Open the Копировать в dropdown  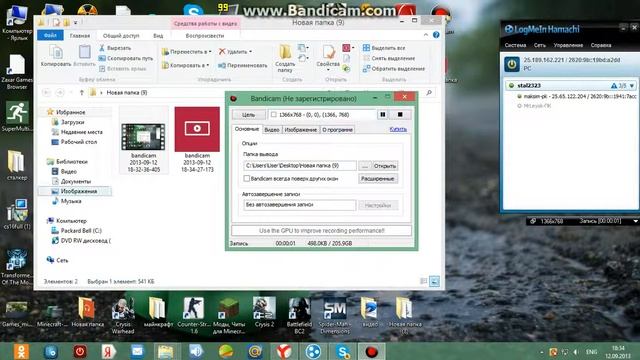click(x=186, y=65)
